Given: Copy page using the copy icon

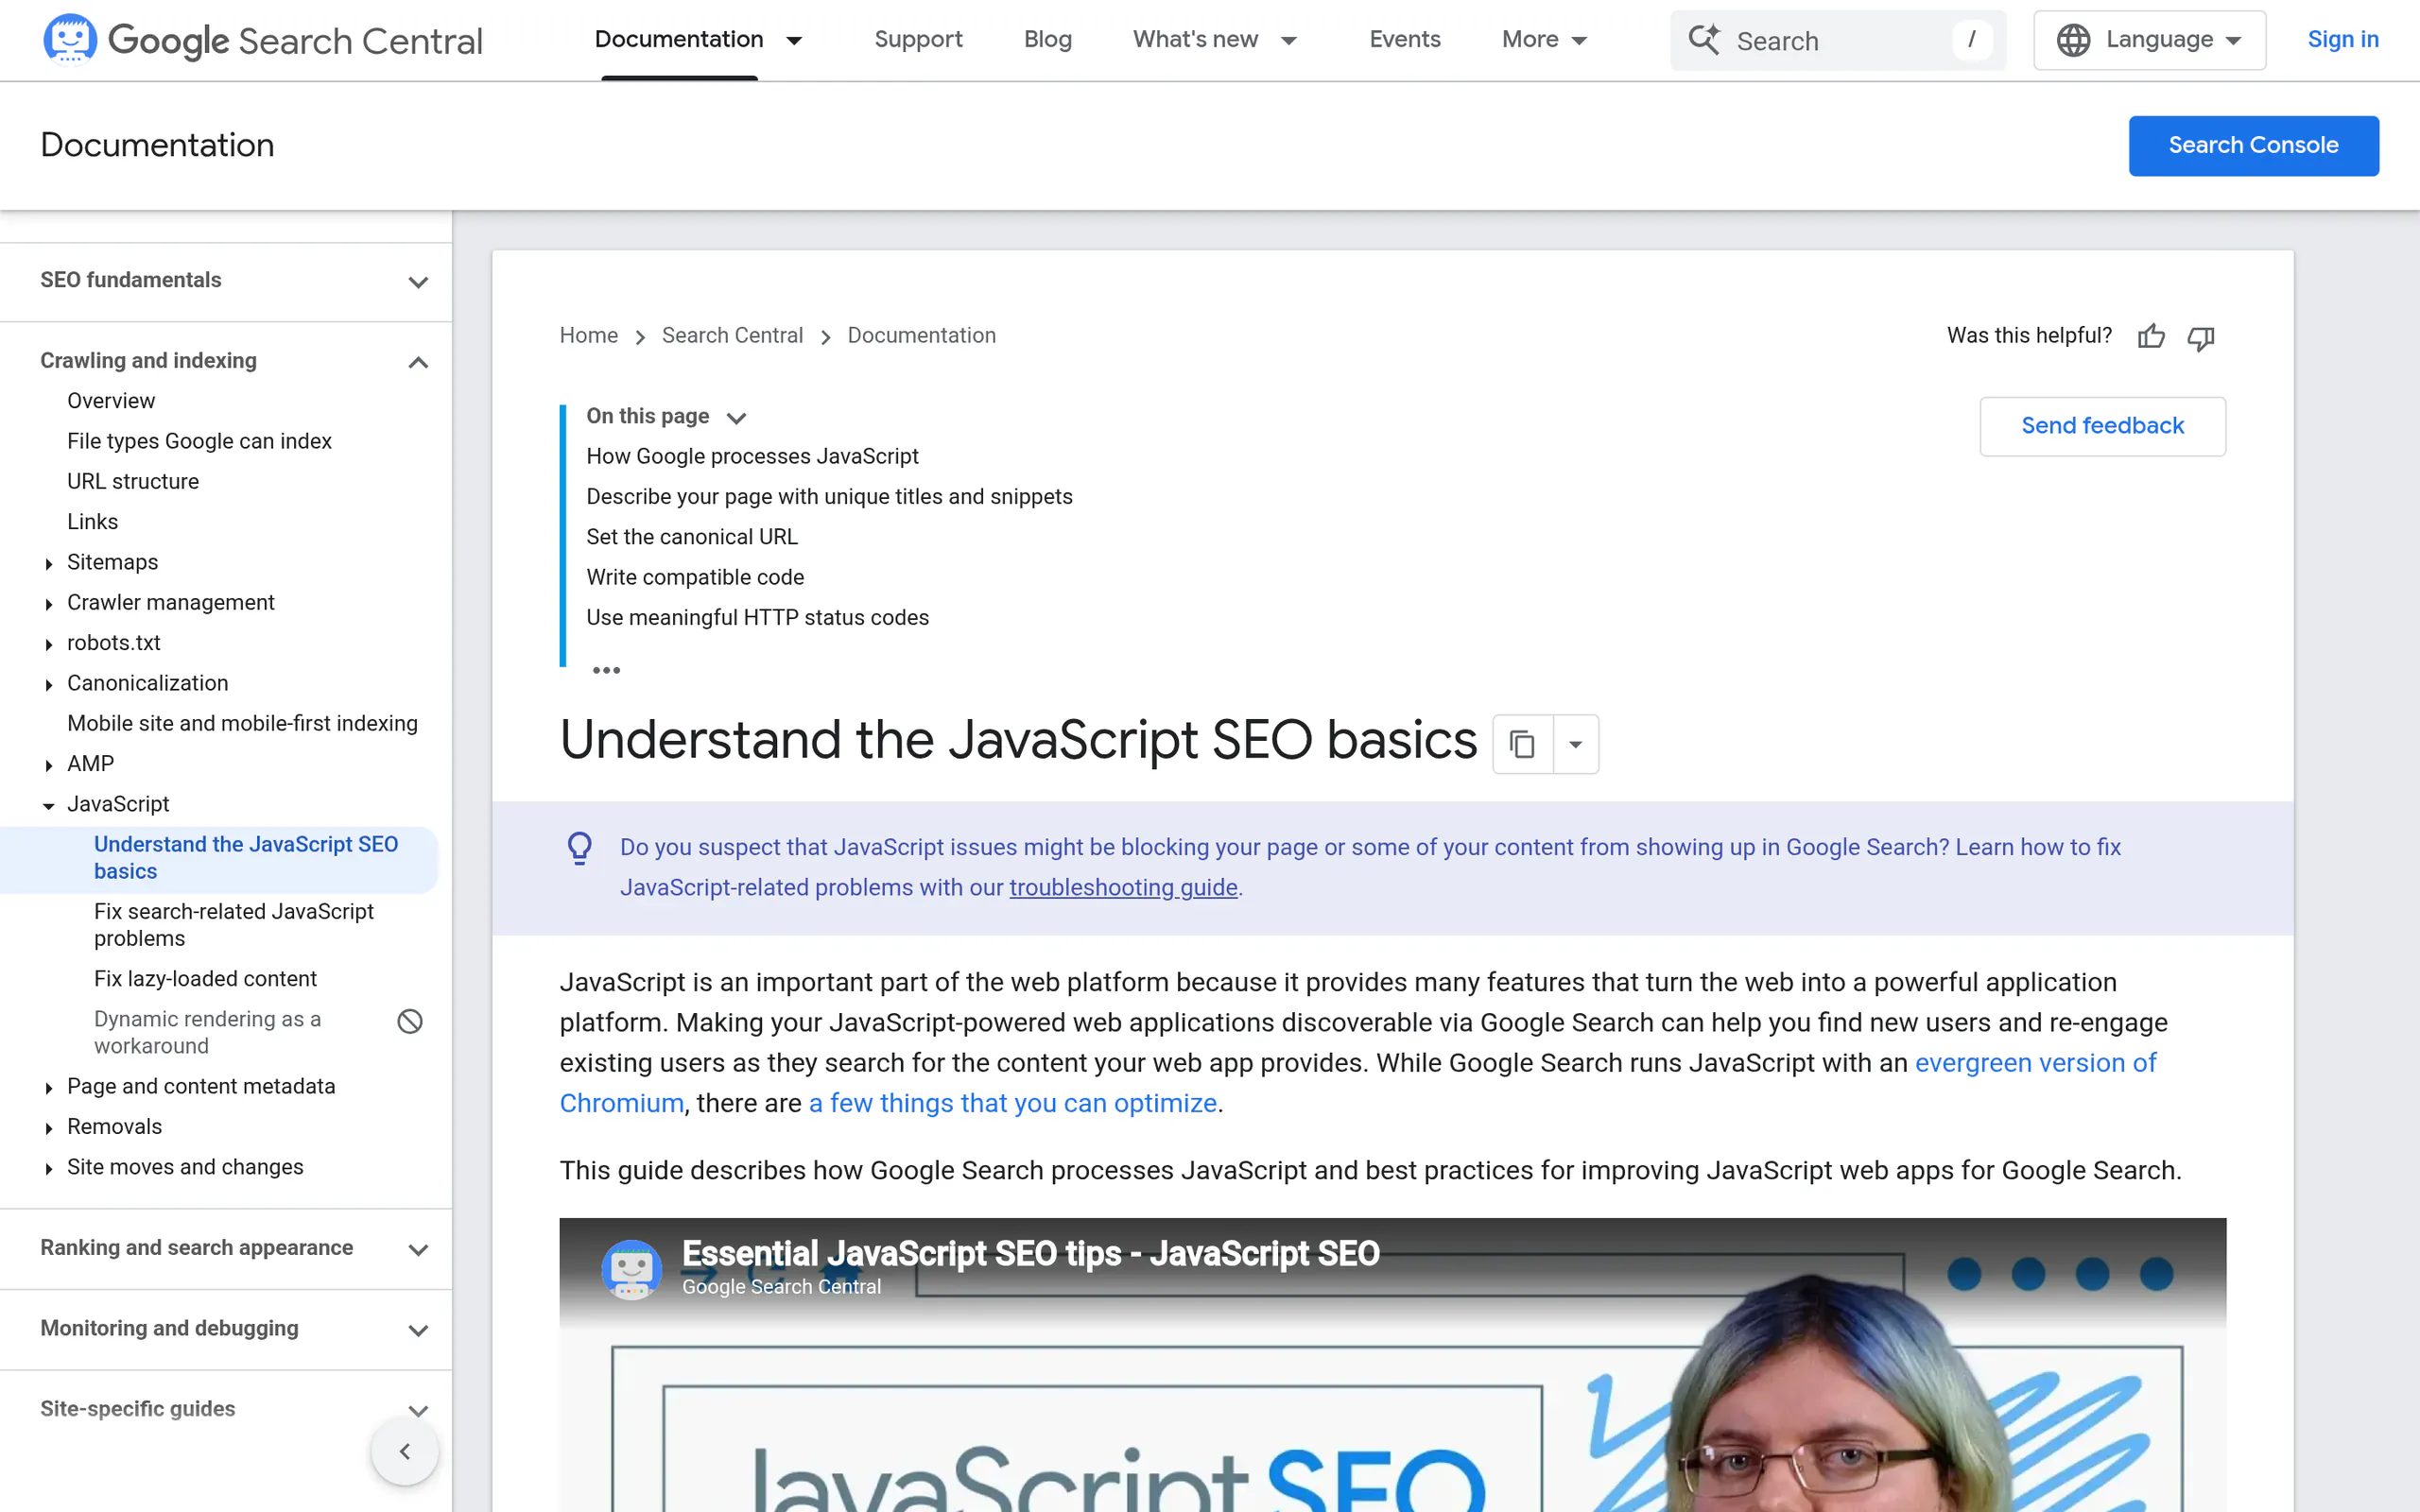Looking at the screenshot, I should pyautogui.click(x=1522, y=744).
